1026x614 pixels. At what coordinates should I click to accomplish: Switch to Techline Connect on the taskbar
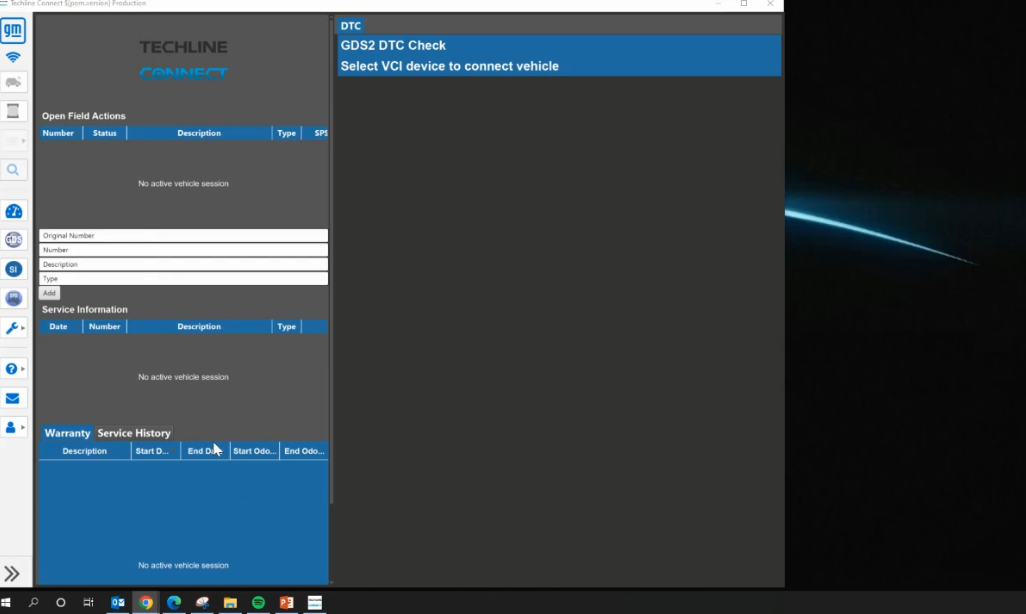(315, 602)
